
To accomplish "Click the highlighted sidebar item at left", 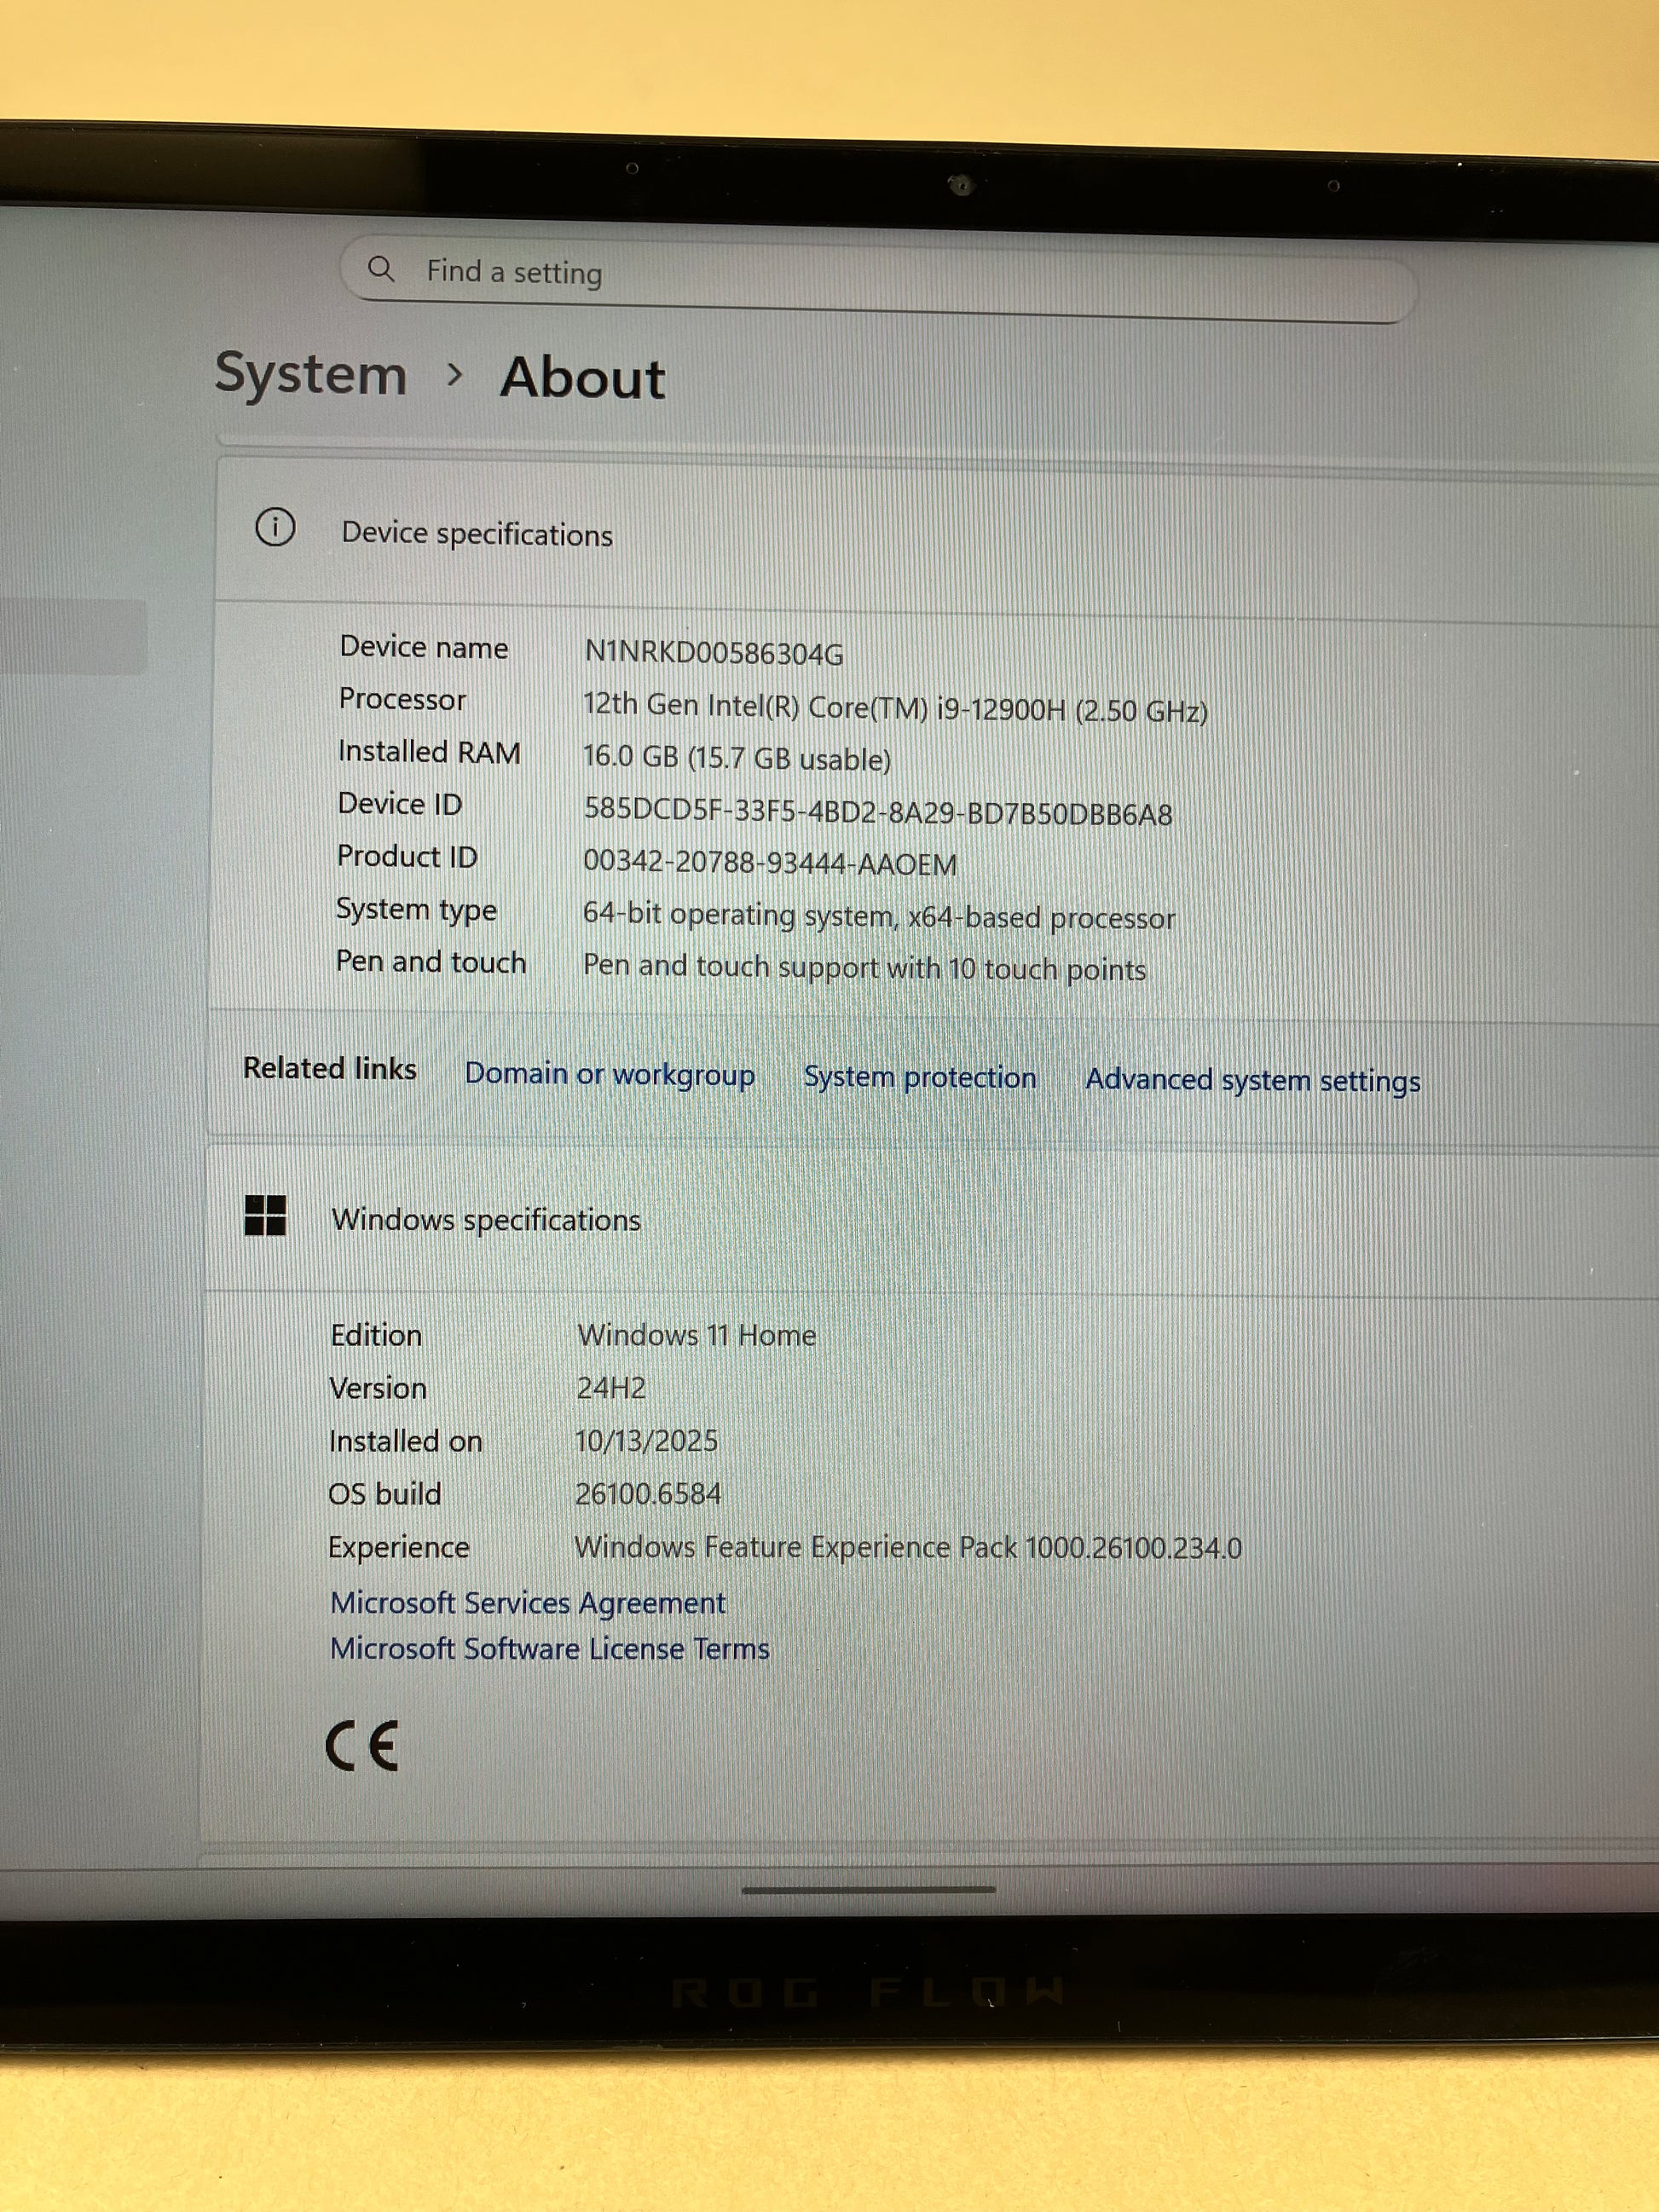I will 72,637.
